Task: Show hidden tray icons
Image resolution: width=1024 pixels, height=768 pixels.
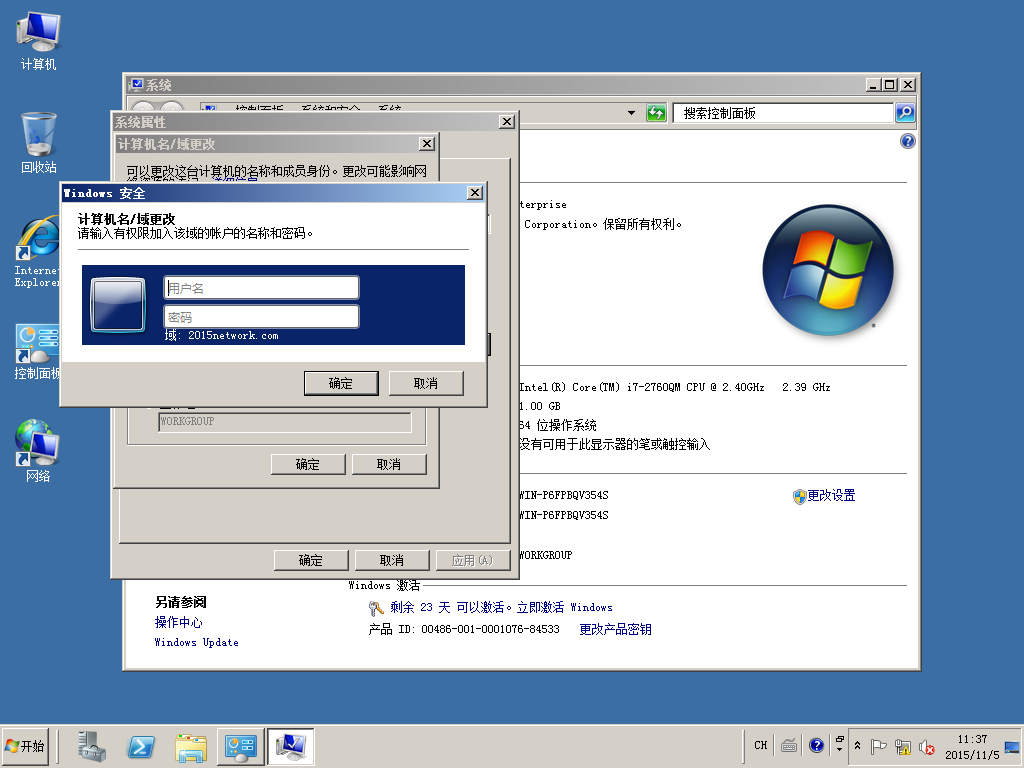Action: click(857, 746)
